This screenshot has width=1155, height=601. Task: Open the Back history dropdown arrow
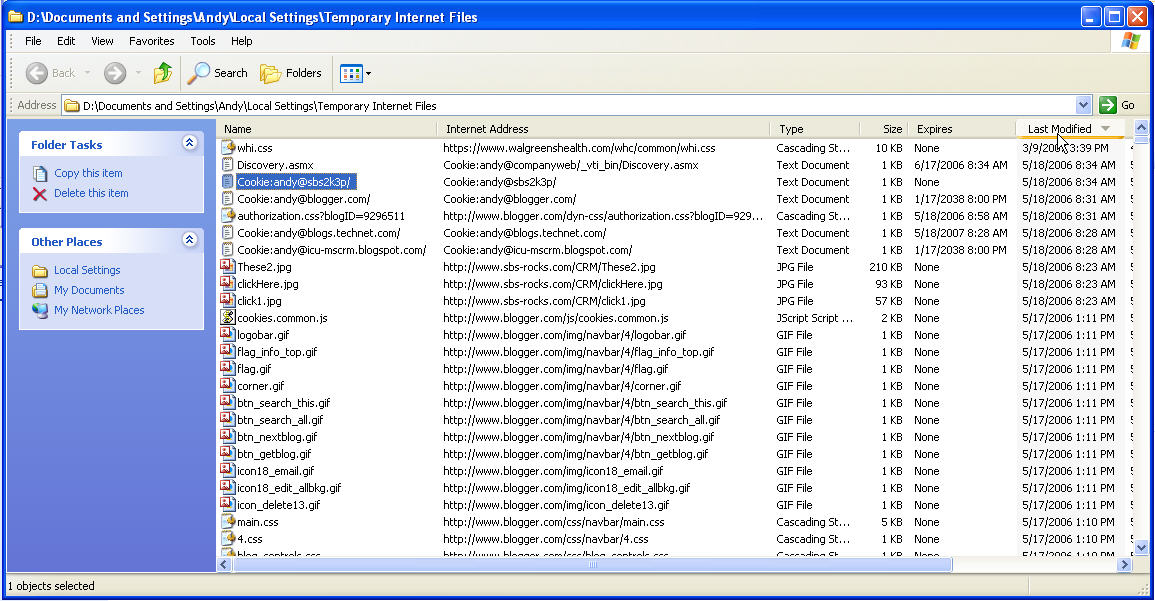point(88,73)
